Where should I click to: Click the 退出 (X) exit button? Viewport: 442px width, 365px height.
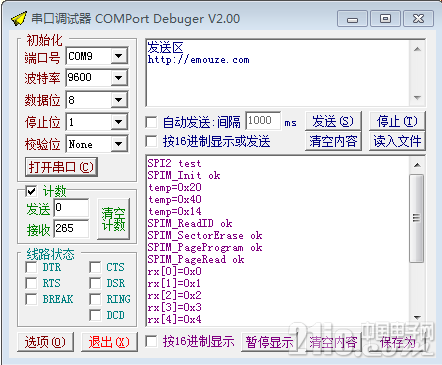tap(109, 342)
